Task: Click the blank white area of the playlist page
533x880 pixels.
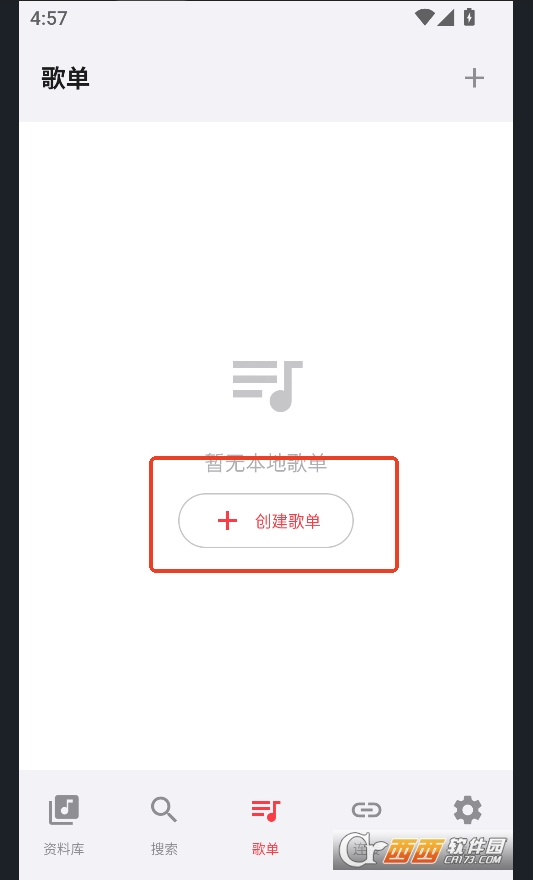Action: 266,236
